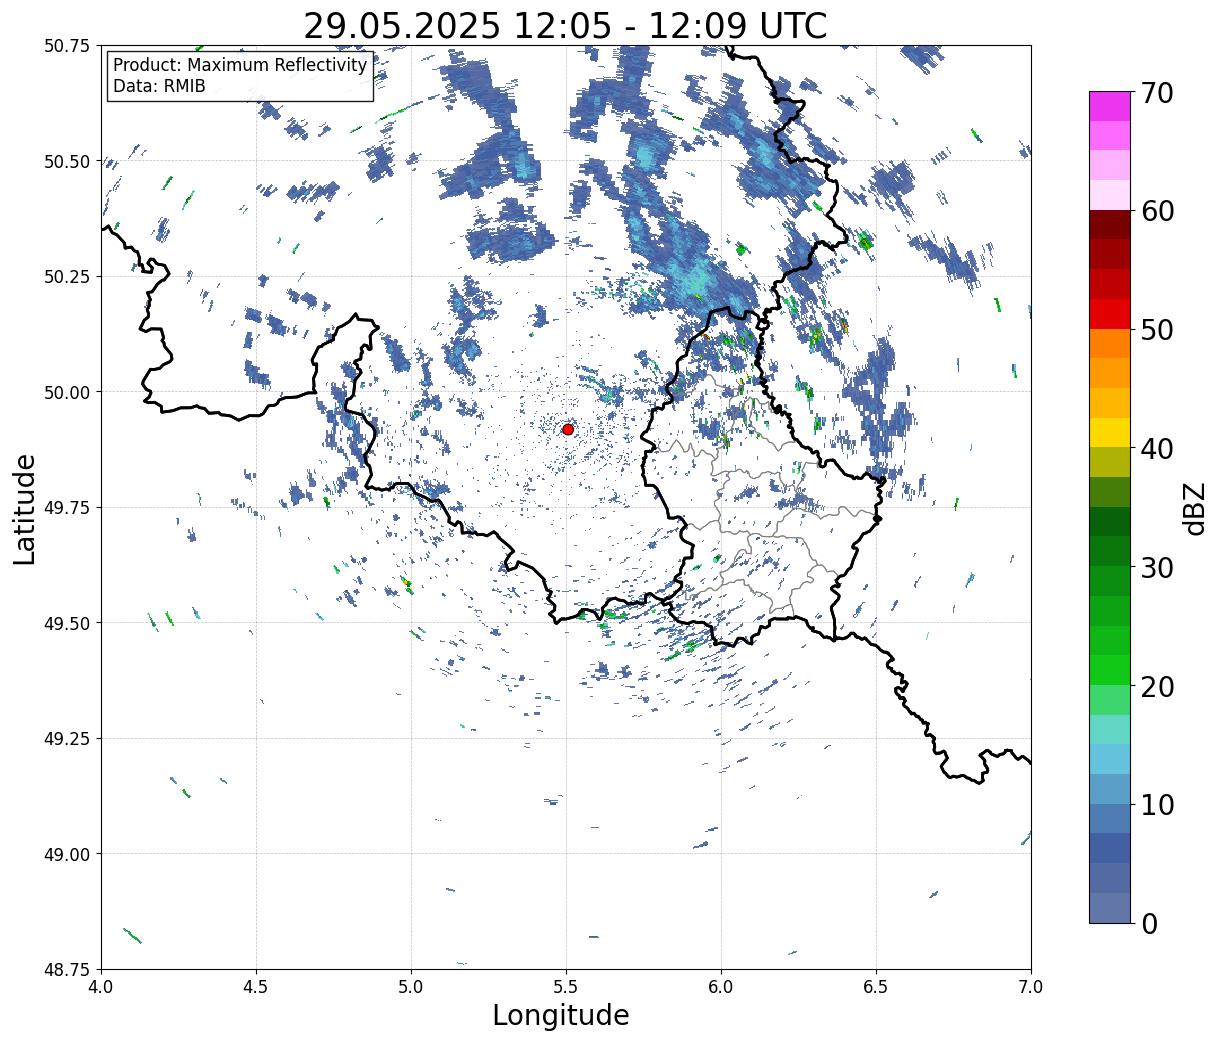Image resolution: width=1219 pixels, height=1040 pixels.
Task: Click the 'dBZ' colorbar label
Action: [1194, 508]
